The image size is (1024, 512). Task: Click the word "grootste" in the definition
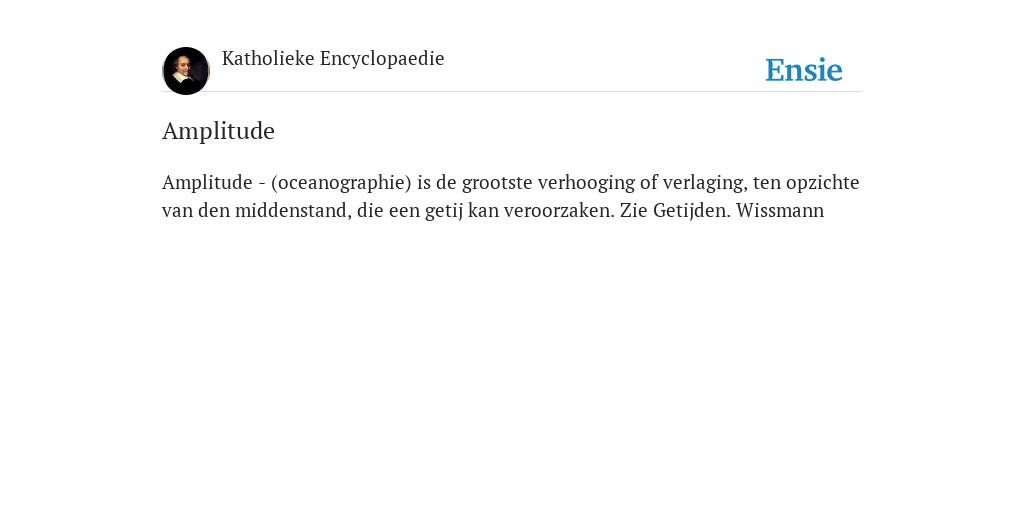(x=497, y=183)
